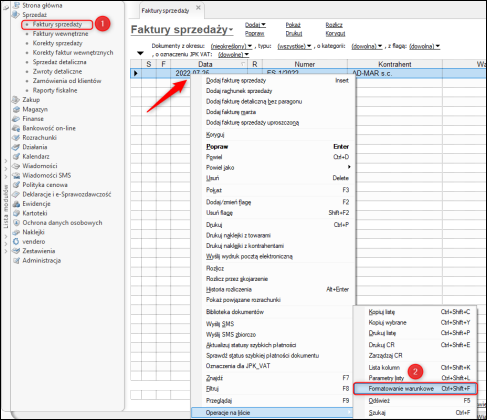Open the vendero module icon
The image size is (487, 420).
(16, 242)
